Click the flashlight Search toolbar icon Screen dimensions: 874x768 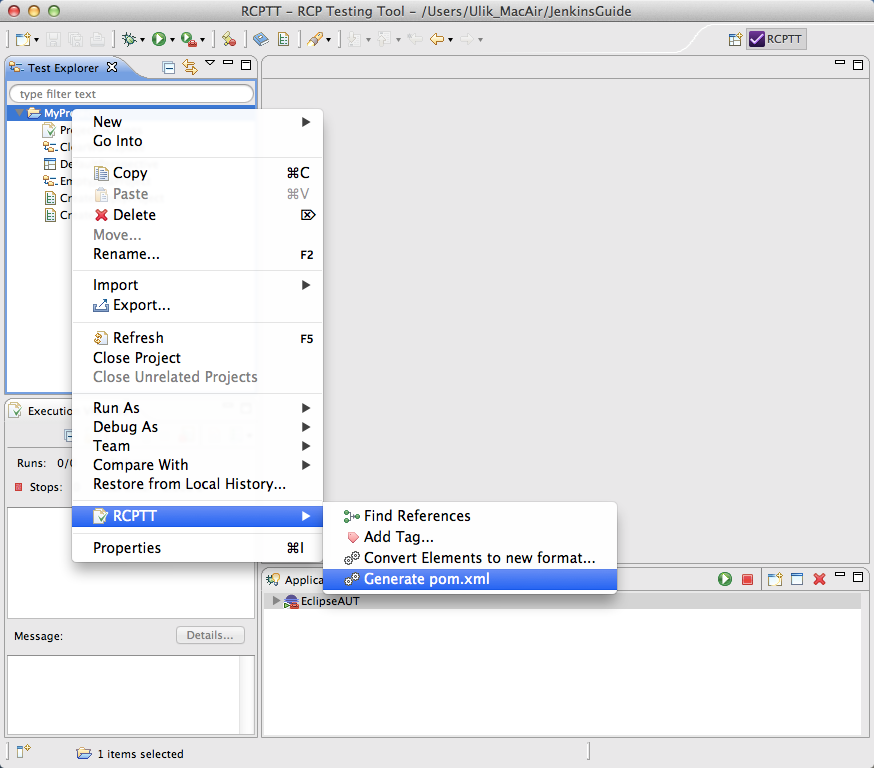315,39
